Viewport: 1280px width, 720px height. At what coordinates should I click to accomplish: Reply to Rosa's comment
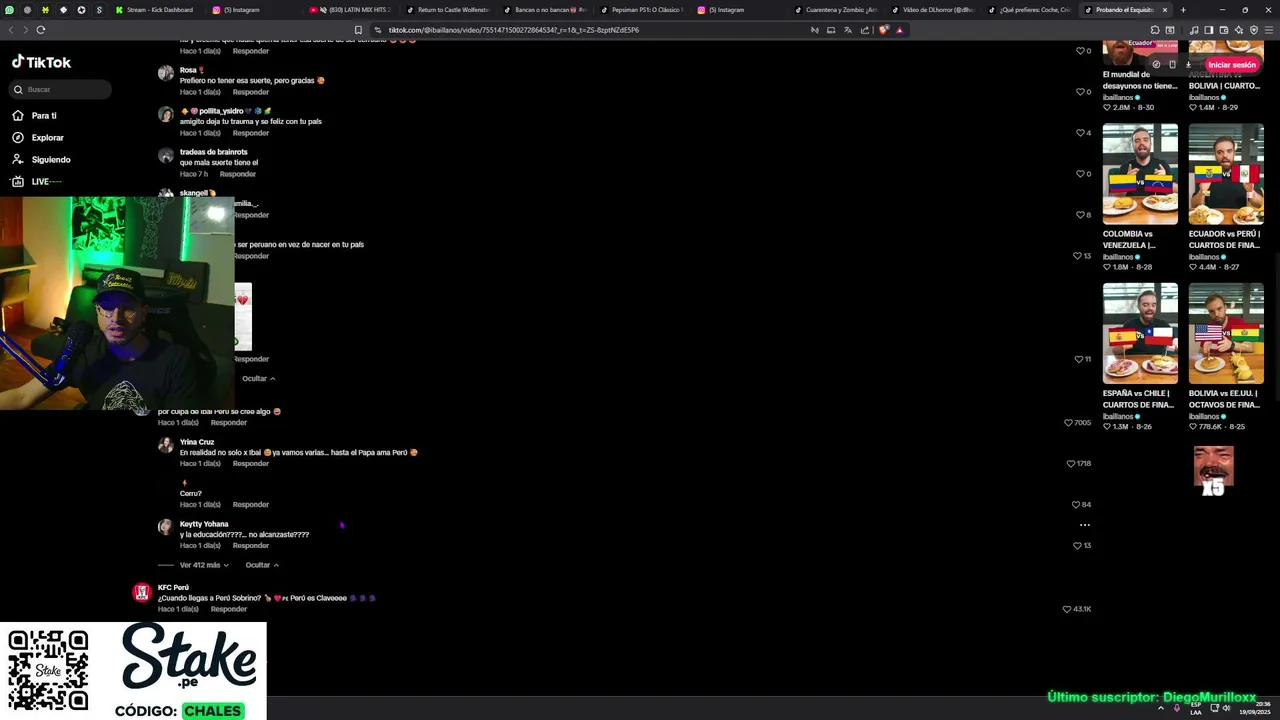tap(250, 92)
